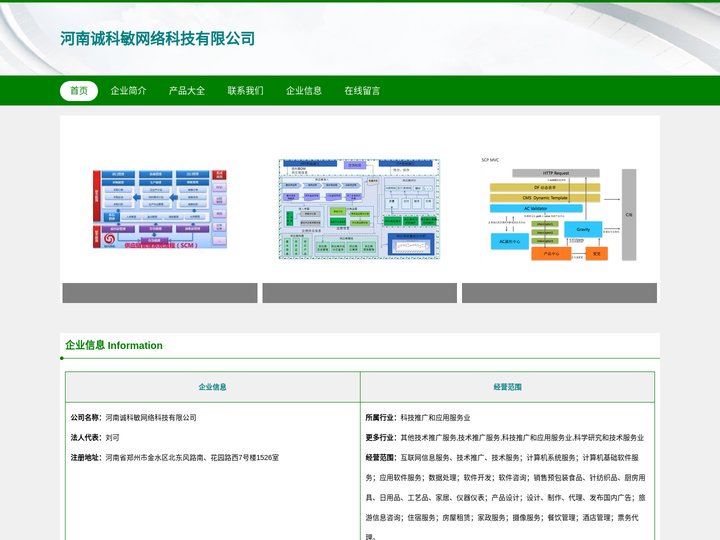The image size is (720, 540).
Task: Click the 企业信息 table column header
Action: coord(213,387)
